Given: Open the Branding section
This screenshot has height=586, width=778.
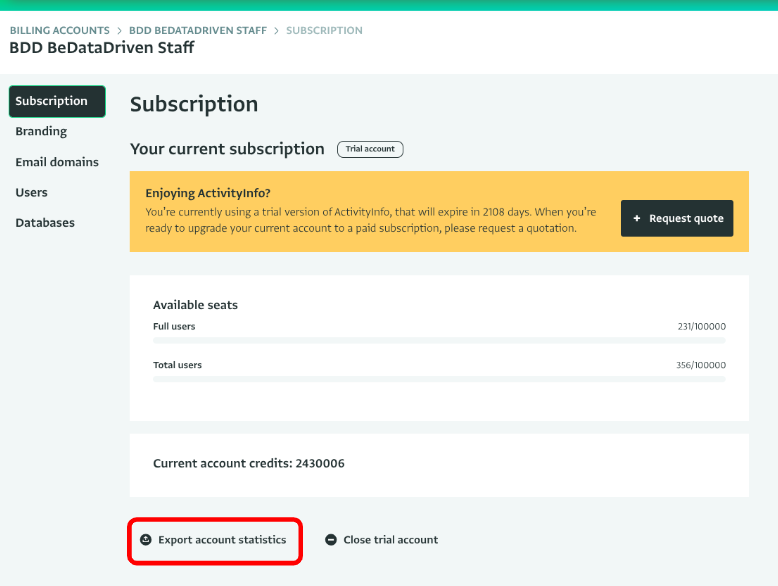Looking at the screenshot, I should (x=41, y=131).
